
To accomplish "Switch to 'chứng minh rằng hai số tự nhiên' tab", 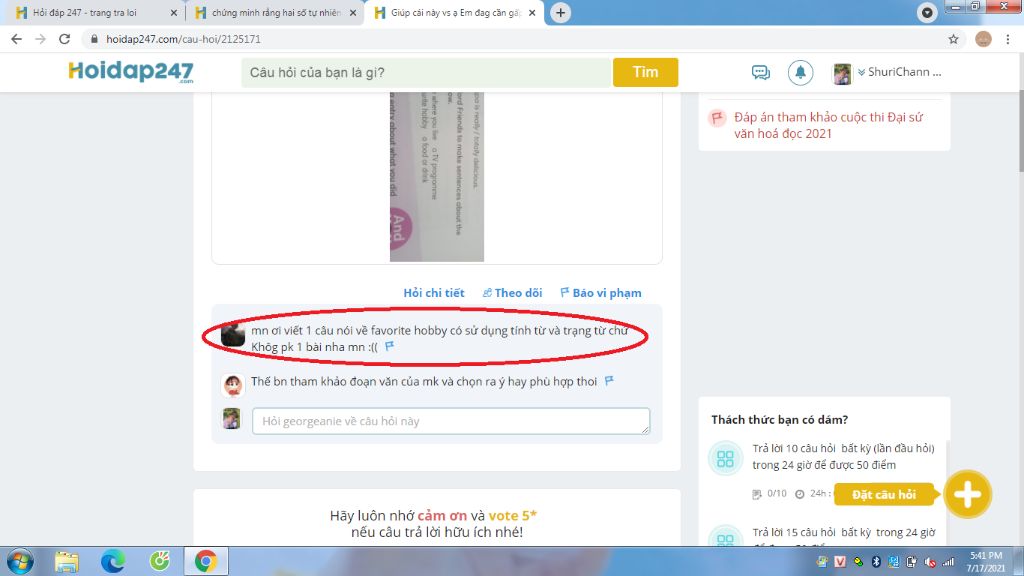I will click(x=276, y=12).
